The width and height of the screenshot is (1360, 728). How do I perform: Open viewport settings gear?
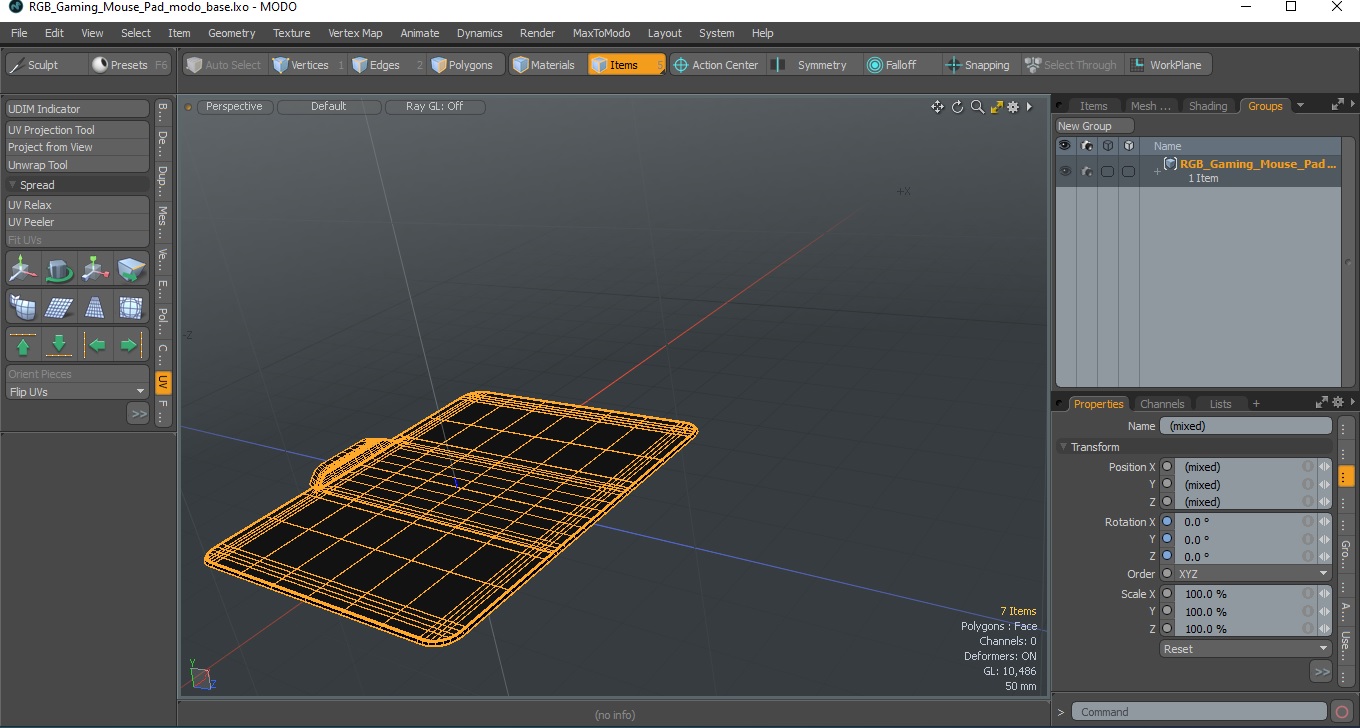click(1013, 107)
